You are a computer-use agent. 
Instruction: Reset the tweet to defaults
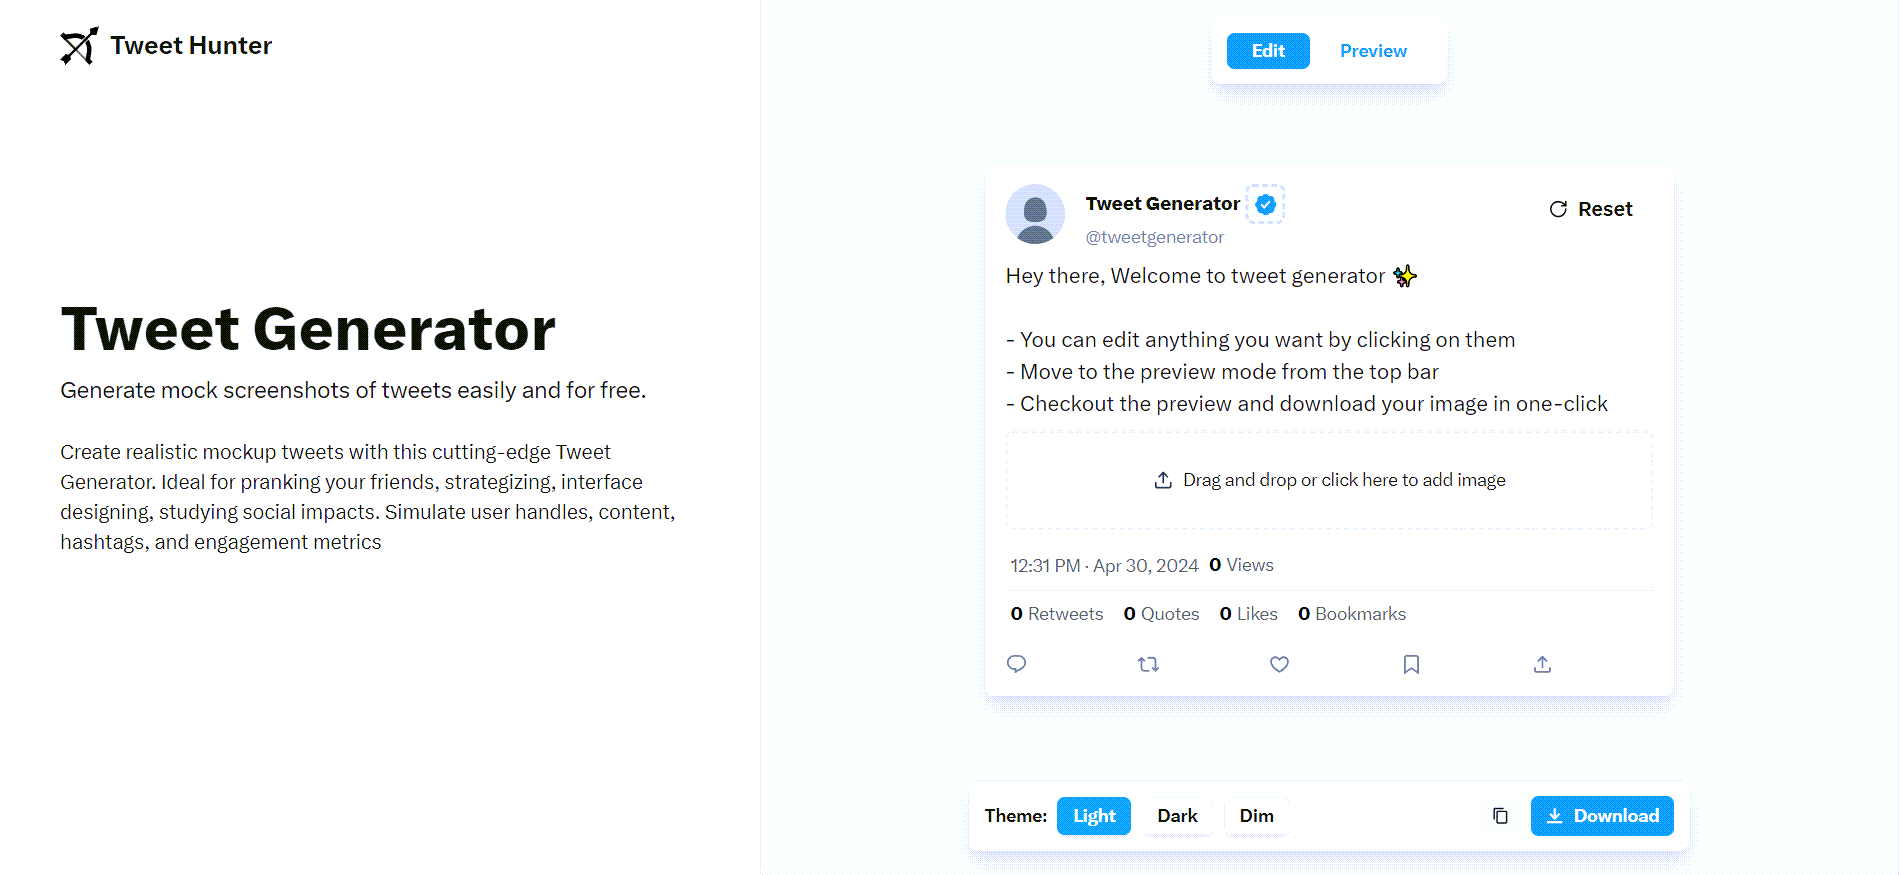coord(1590,209)
